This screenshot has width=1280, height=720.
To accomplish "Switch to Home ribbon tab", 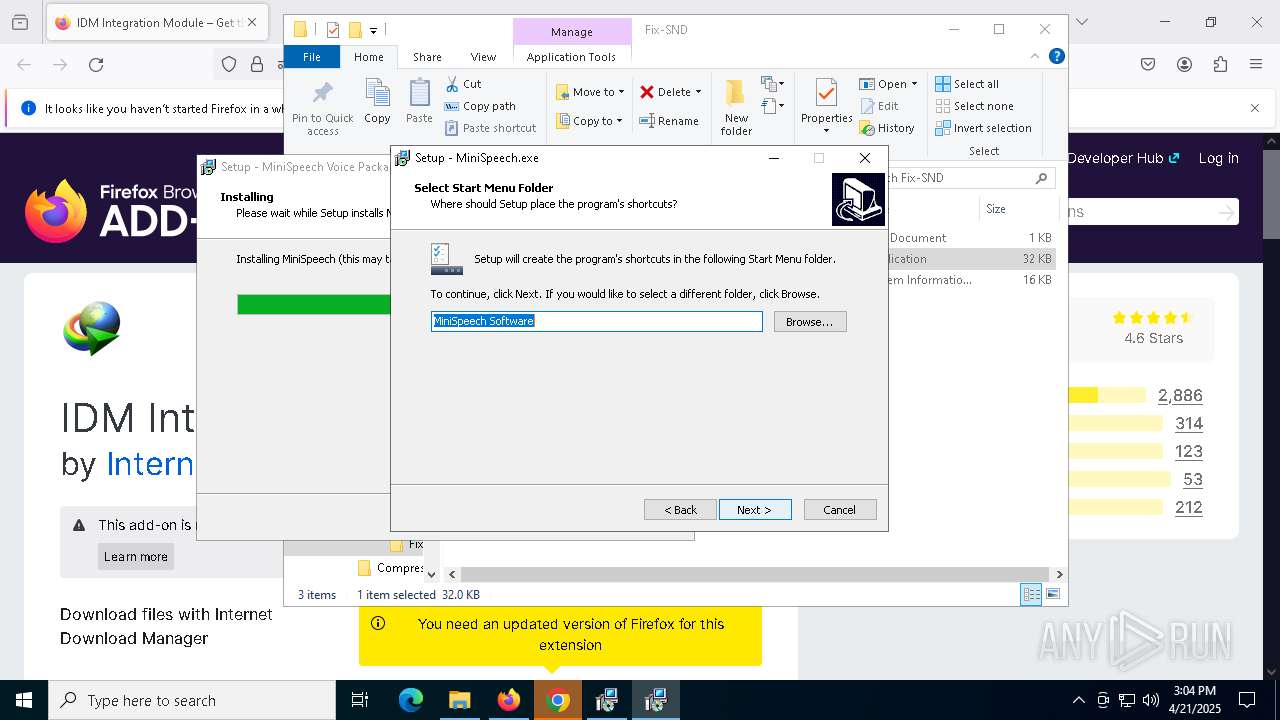I will point(368,57).
